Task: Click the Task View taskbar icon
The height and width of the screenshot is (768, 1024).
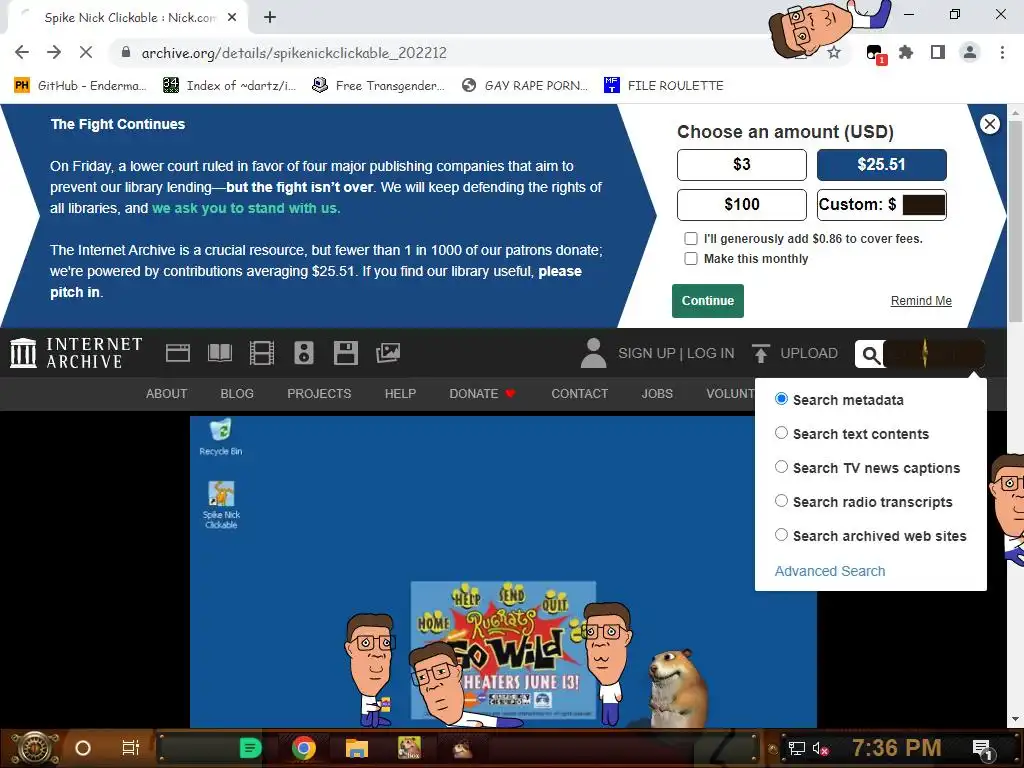Action: (x=131, y=748)
